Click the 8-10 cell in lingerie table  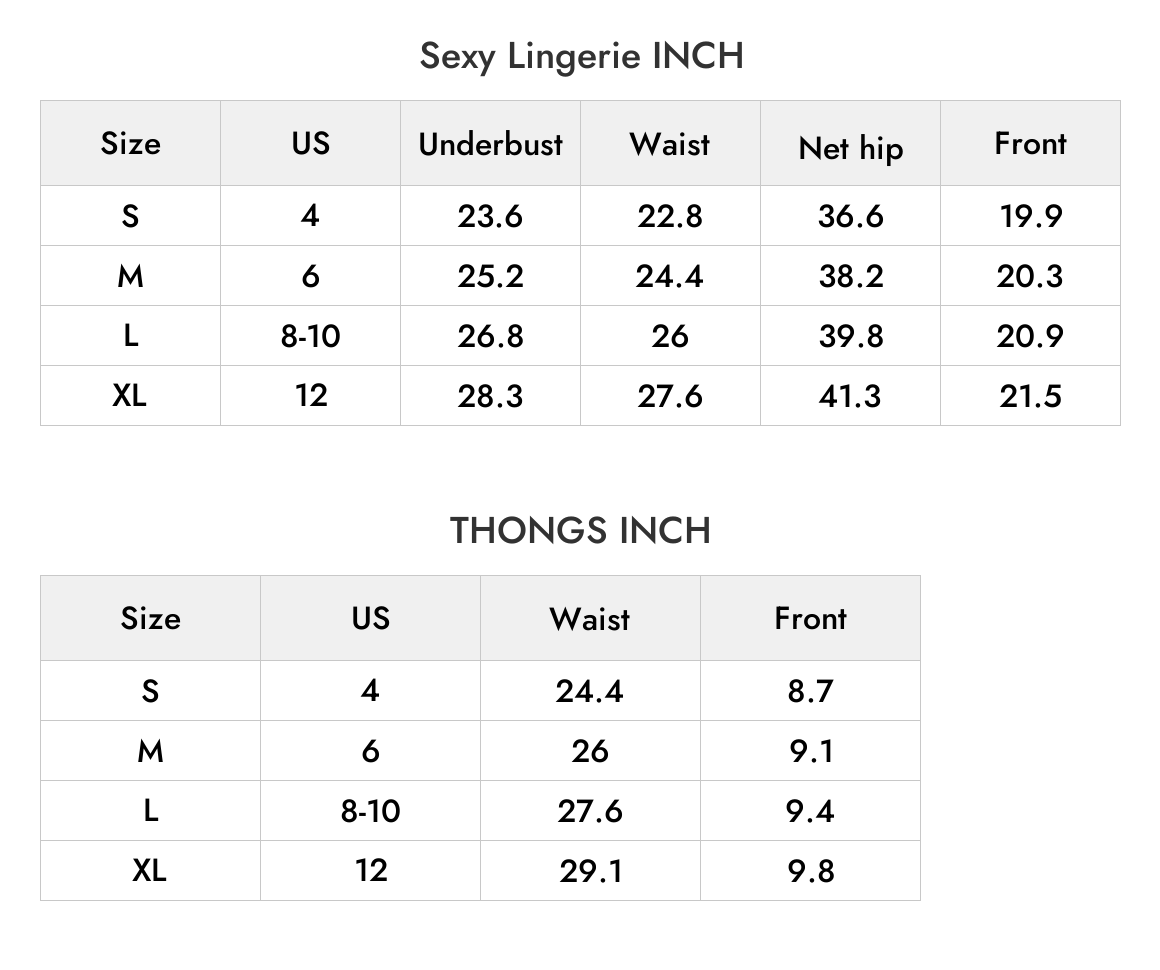pyautogui.click(x=311, y=336)
